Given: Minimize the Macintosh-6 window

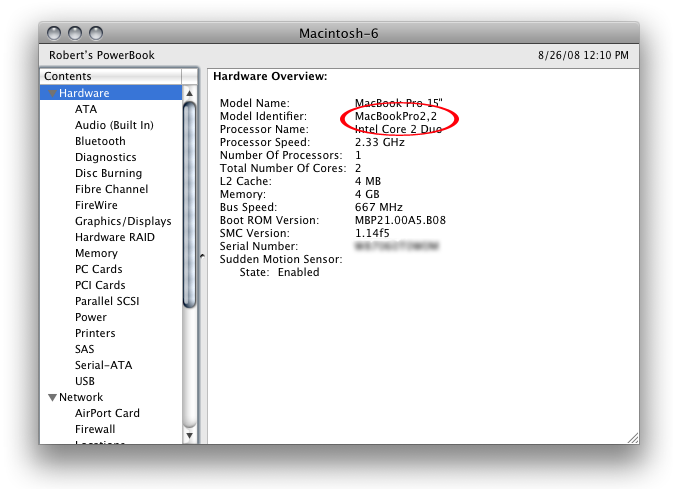Looking at the screenshot, I should click(x=75, y=33).
